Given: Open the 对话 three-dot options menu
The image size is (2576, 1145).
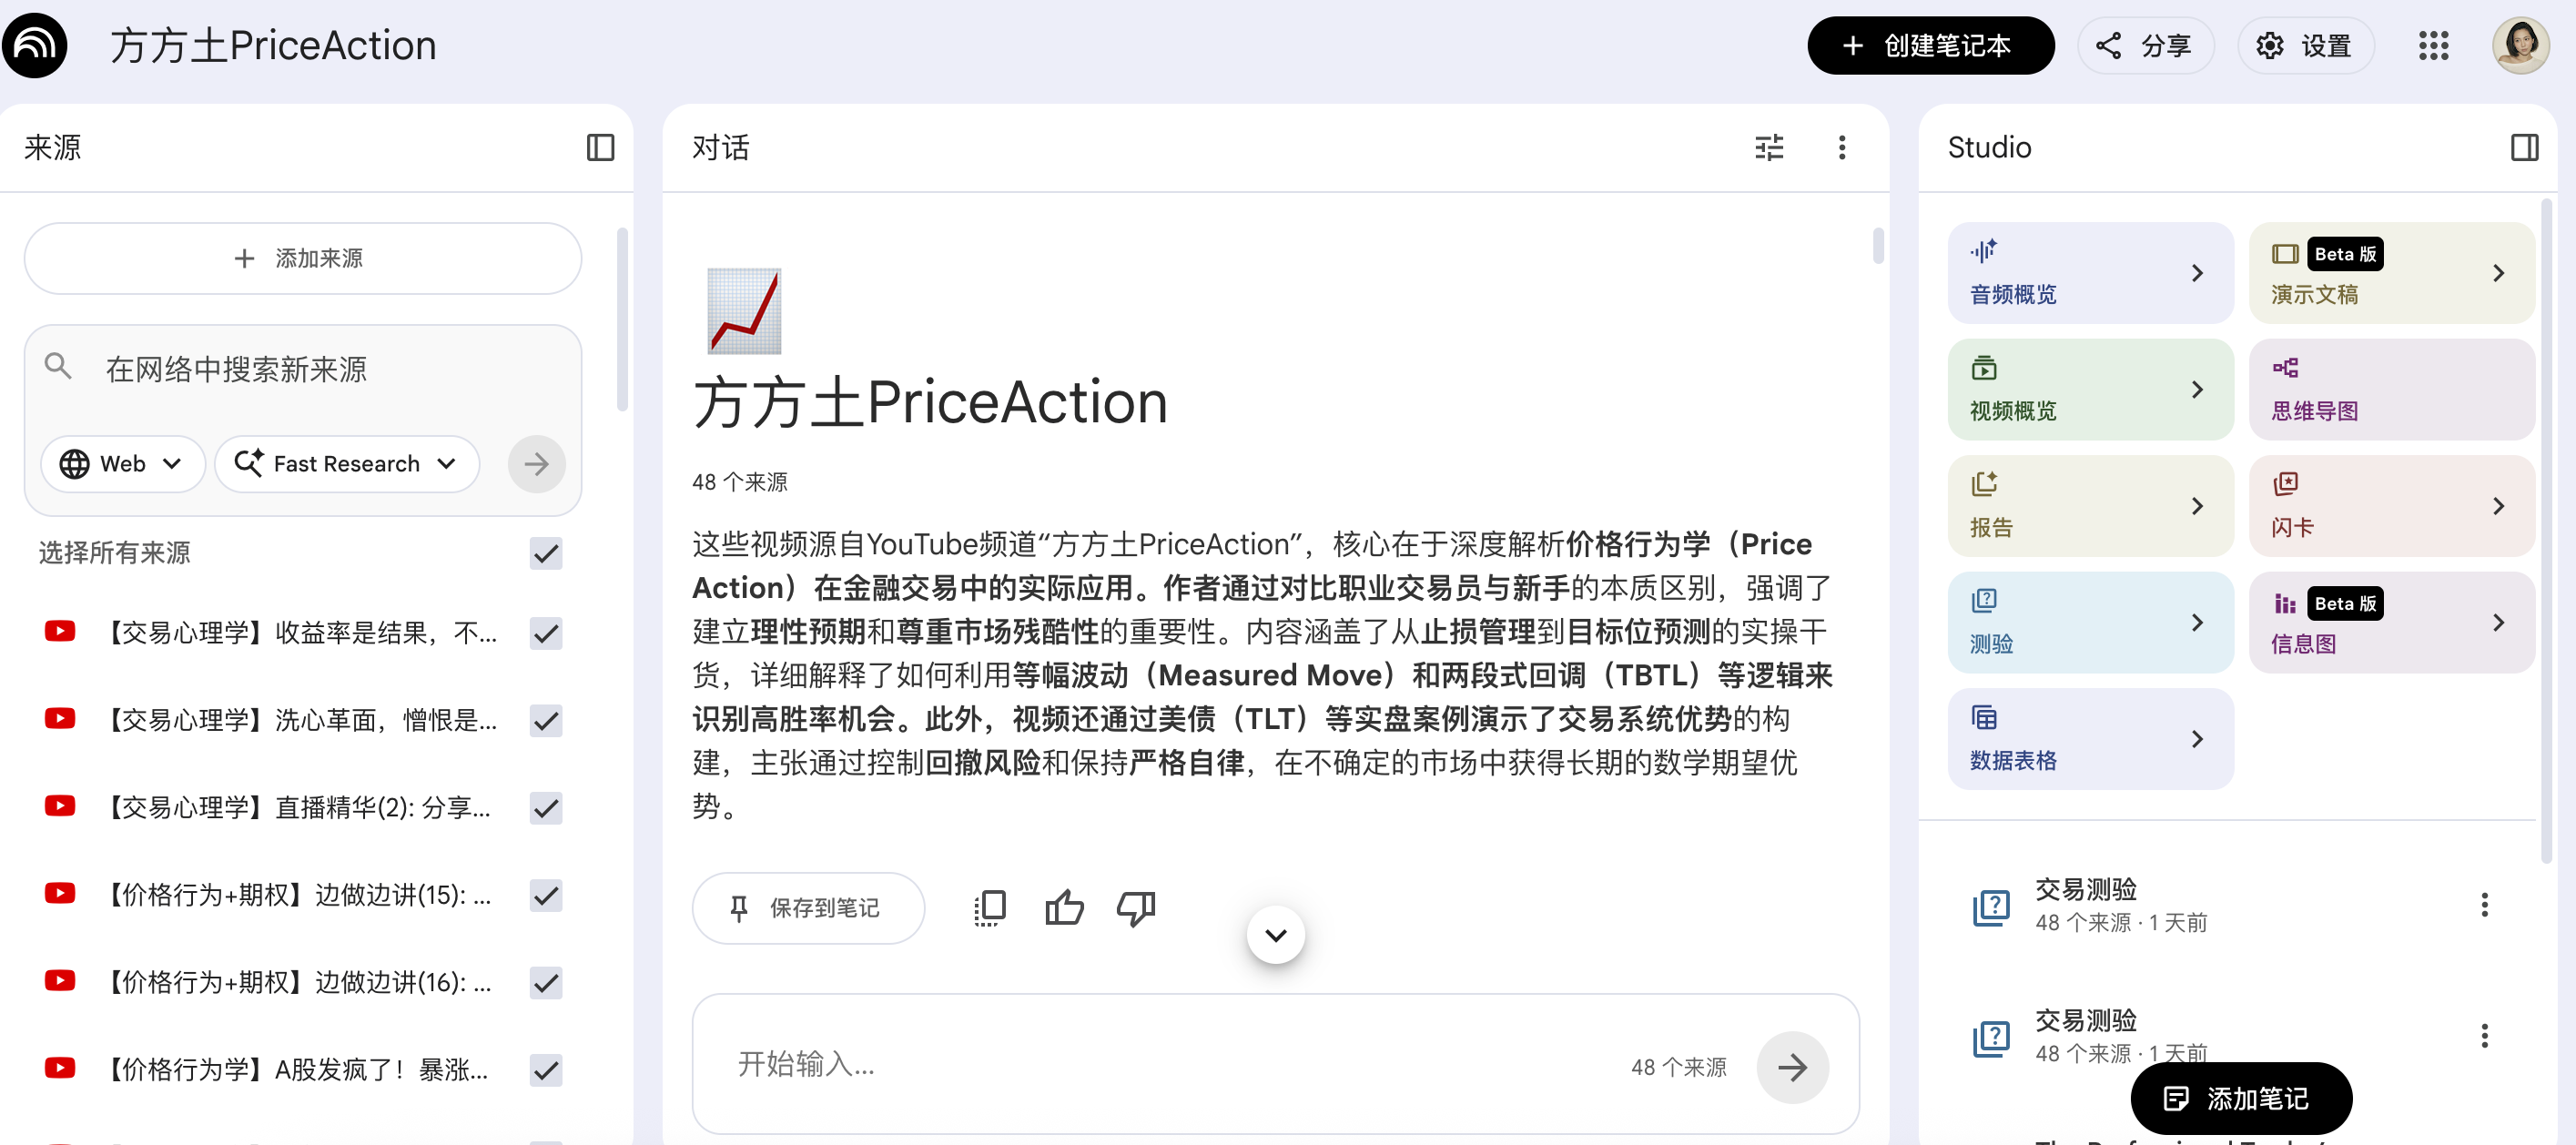Looking at the screenshot, I should (1841, 148).
